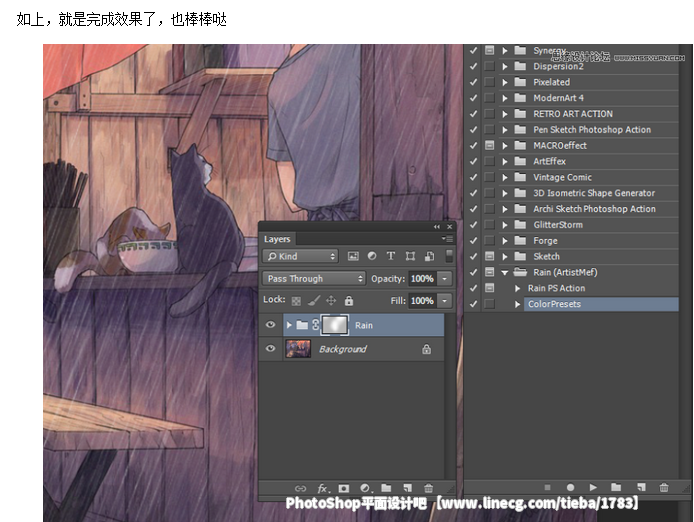Screen dimensions: 694x522
Task: Open the Fill slider dropdown arrow
Action: tap(444, 301)
